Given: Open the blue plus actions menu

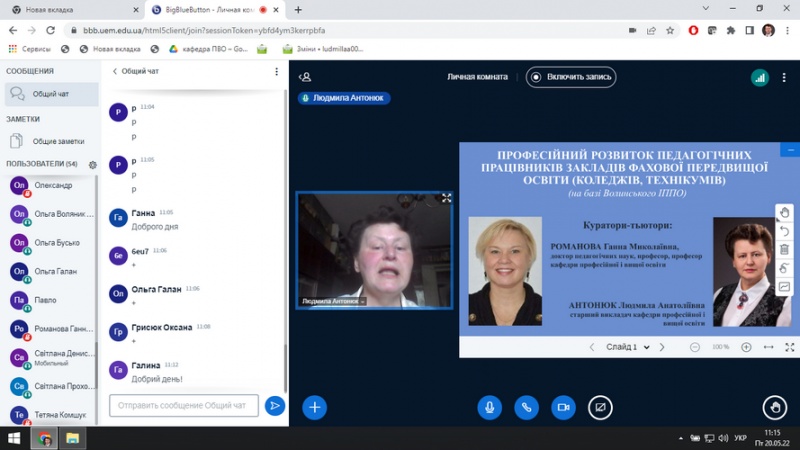Looking at the screenshot, I should tap(314, 407).
